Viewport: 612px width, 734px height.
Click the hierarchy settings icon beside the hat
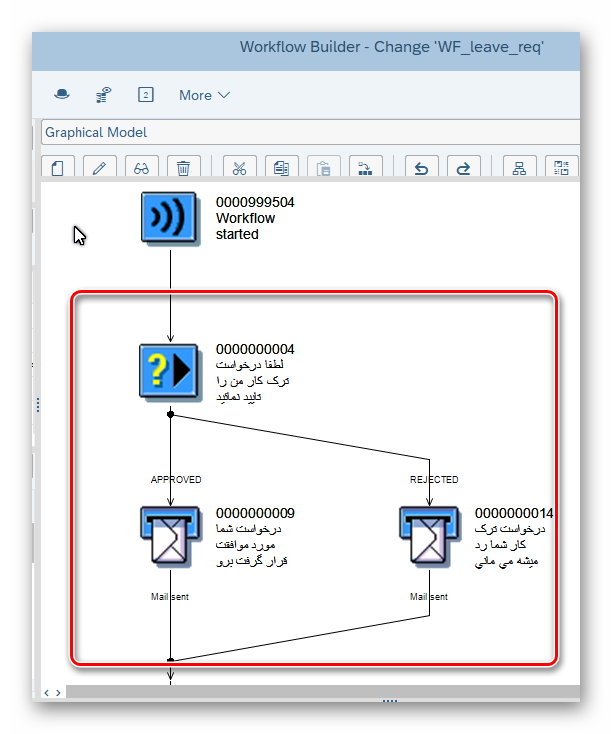pos(103,95)
